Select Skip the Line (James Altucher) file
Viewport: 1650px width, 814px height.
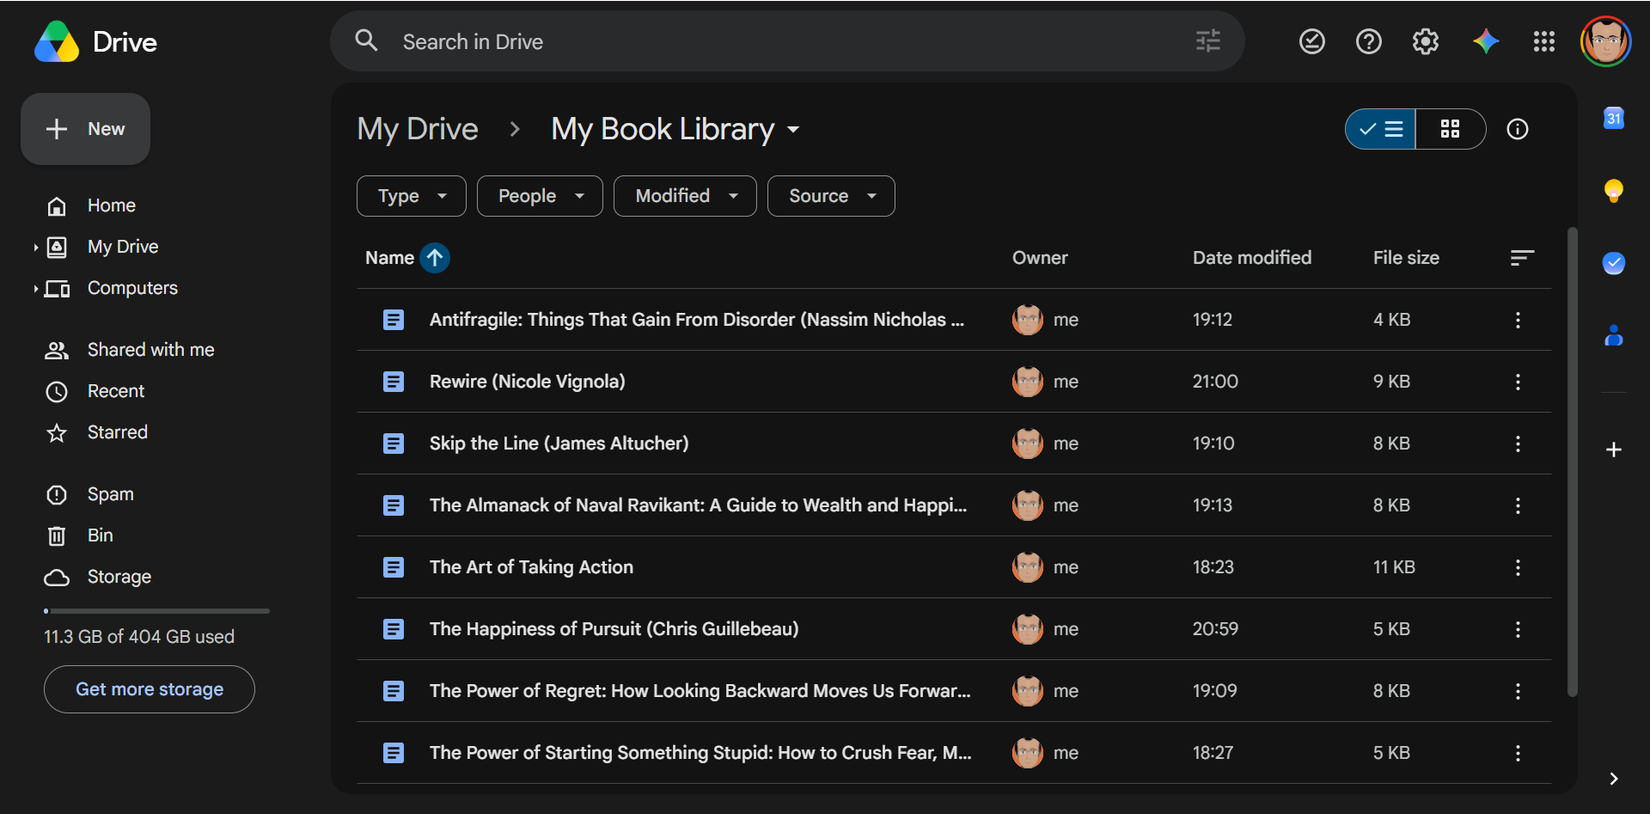[x=954, y=444]
